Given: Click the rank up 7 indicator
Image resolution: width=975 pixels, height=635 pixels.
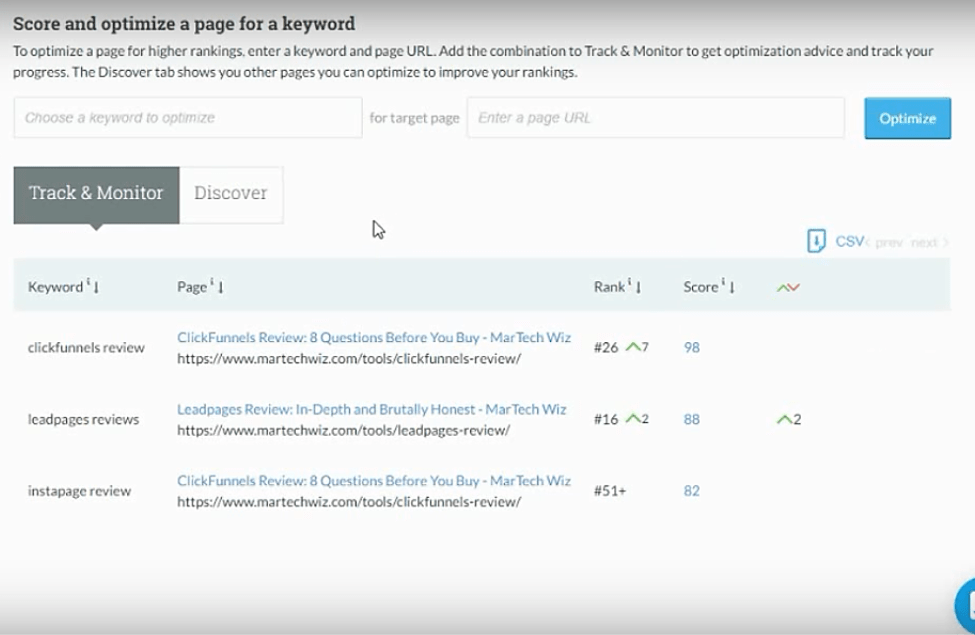Looking at the screenshot, I should point(637,347).
